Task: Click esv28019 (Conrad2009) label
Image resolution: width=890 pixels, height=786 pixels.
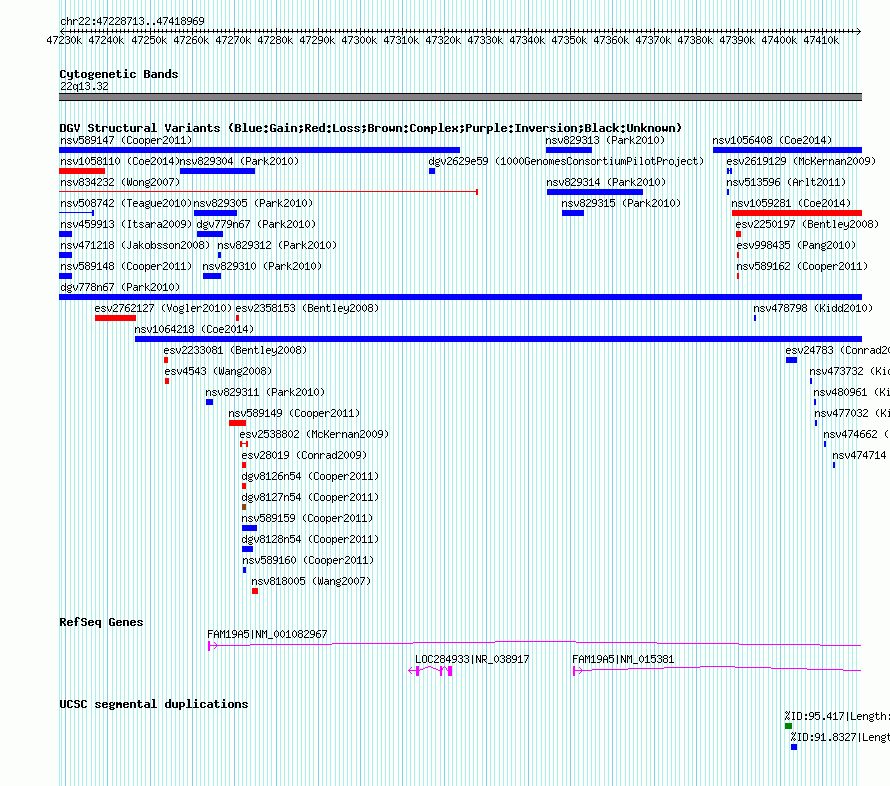Action: tap(304, 455)
